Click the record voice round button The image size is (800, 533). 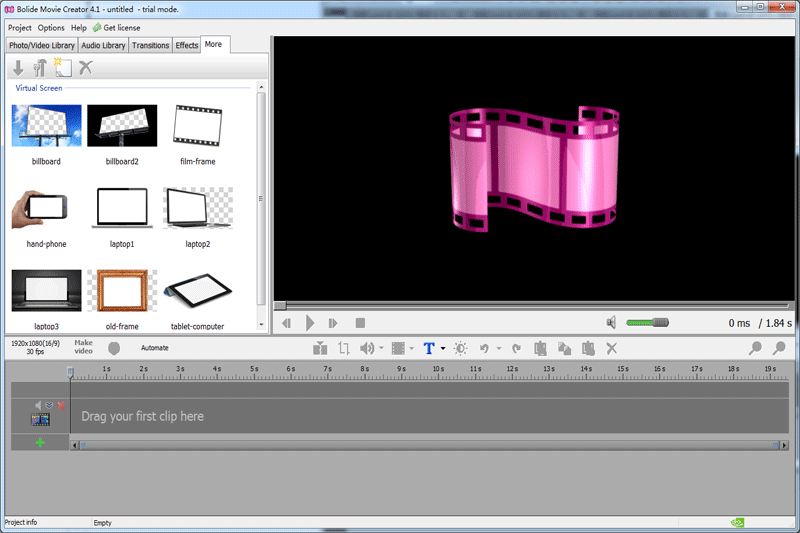click(x=114, y=348)
